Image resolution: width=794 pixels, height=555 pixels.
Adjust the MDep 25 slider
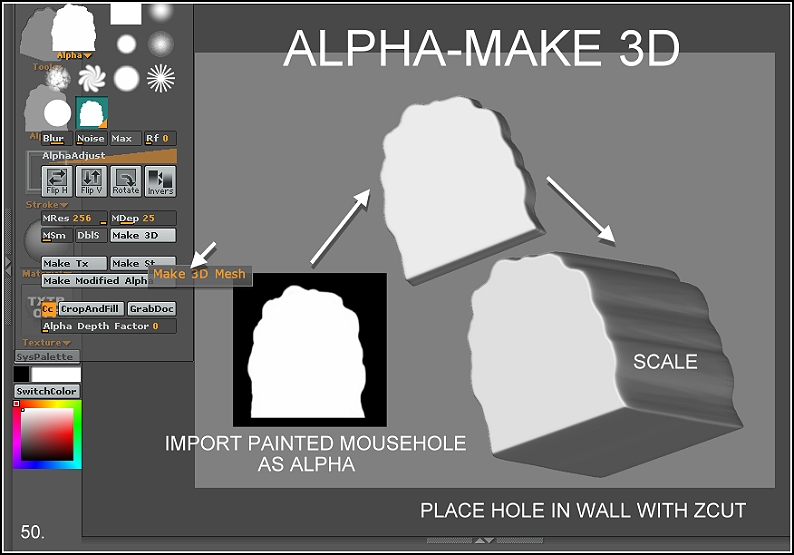coord(143,218)
